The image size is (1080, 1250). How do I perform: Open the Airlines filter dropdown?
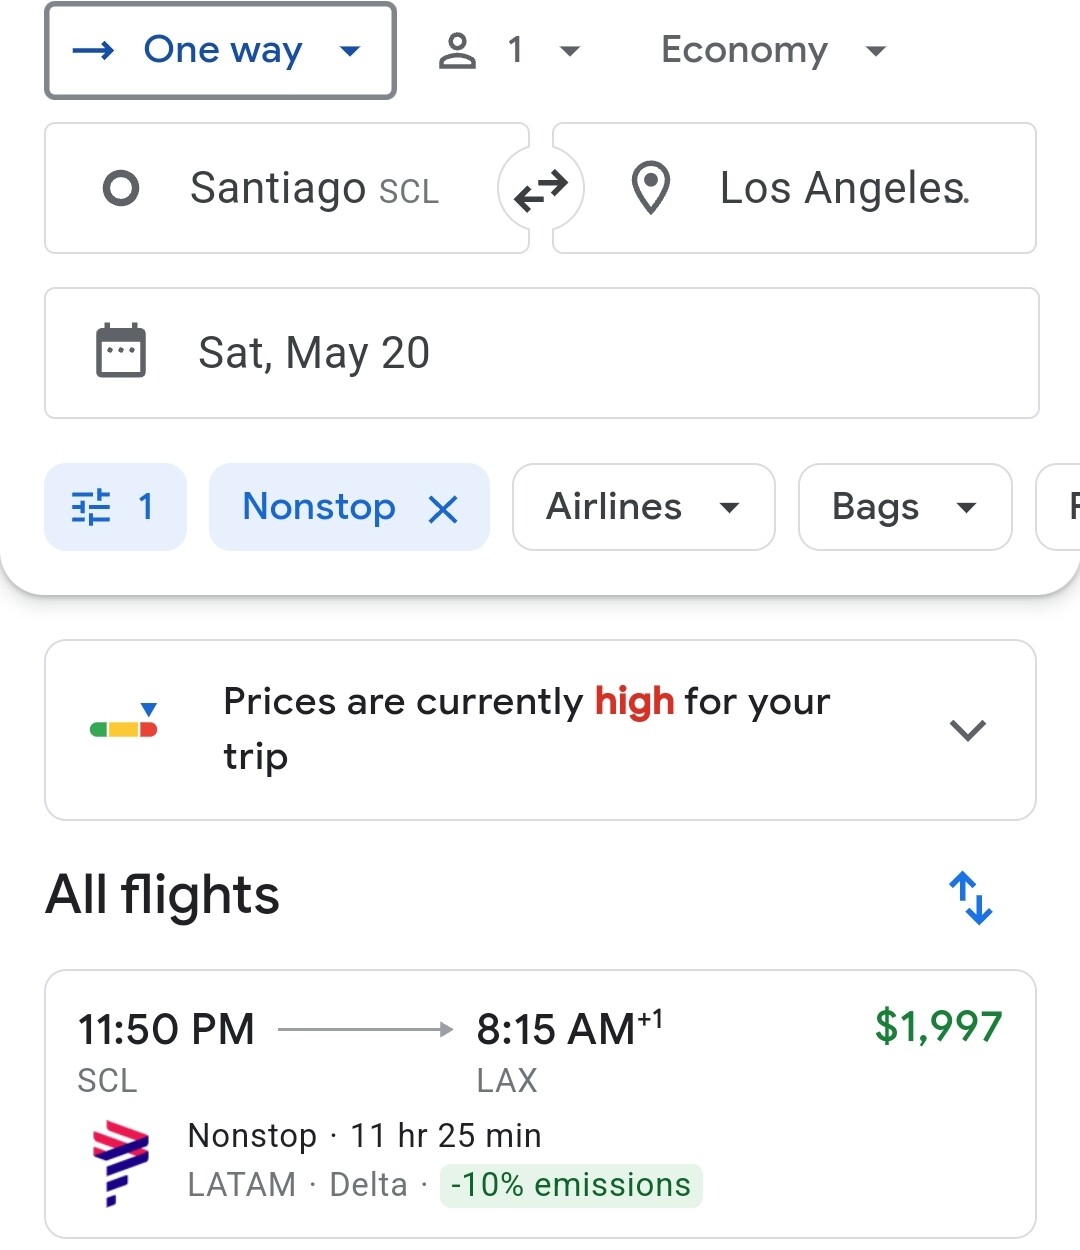pos(644,507)
